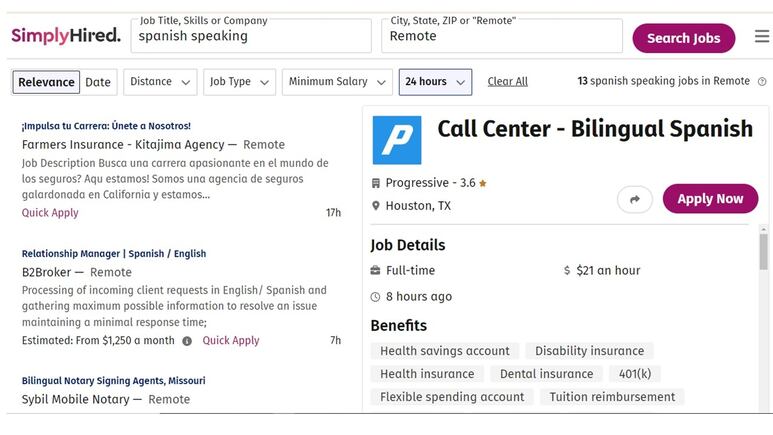Click the job details scrollbar
The image size is (773, 435).
pyautogui.click(x=764, y=250)
